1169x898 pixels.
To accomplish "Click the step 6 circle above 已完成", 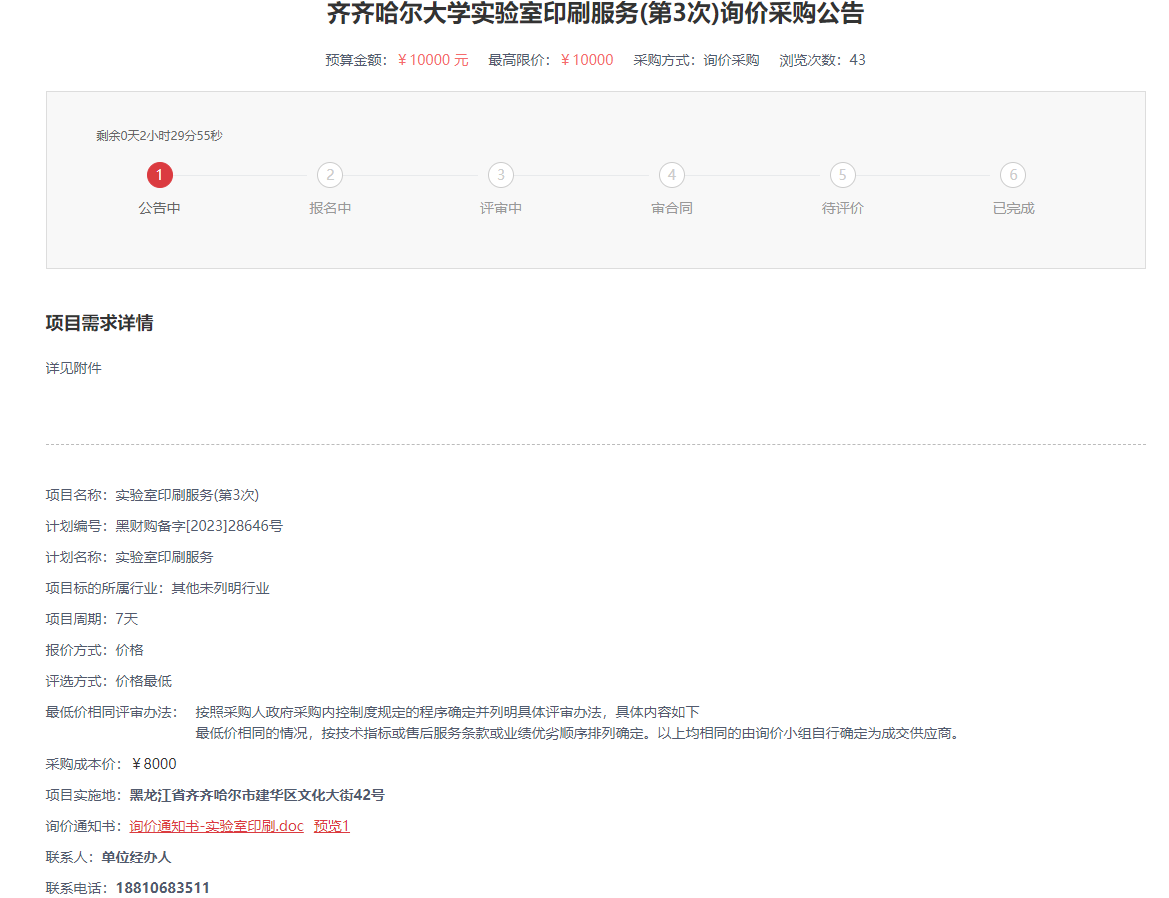I will [x=1013, y=175].
